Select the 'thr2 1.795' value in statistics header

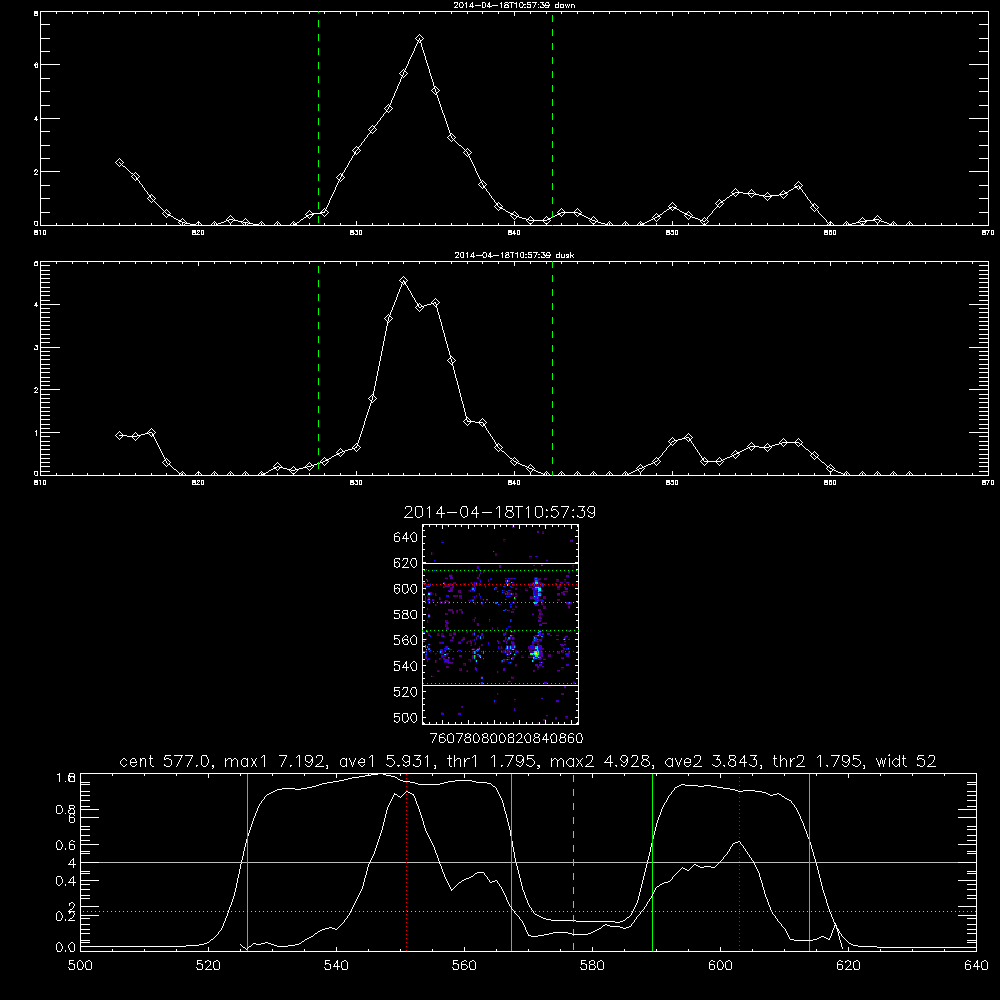[x=817, y=761]
